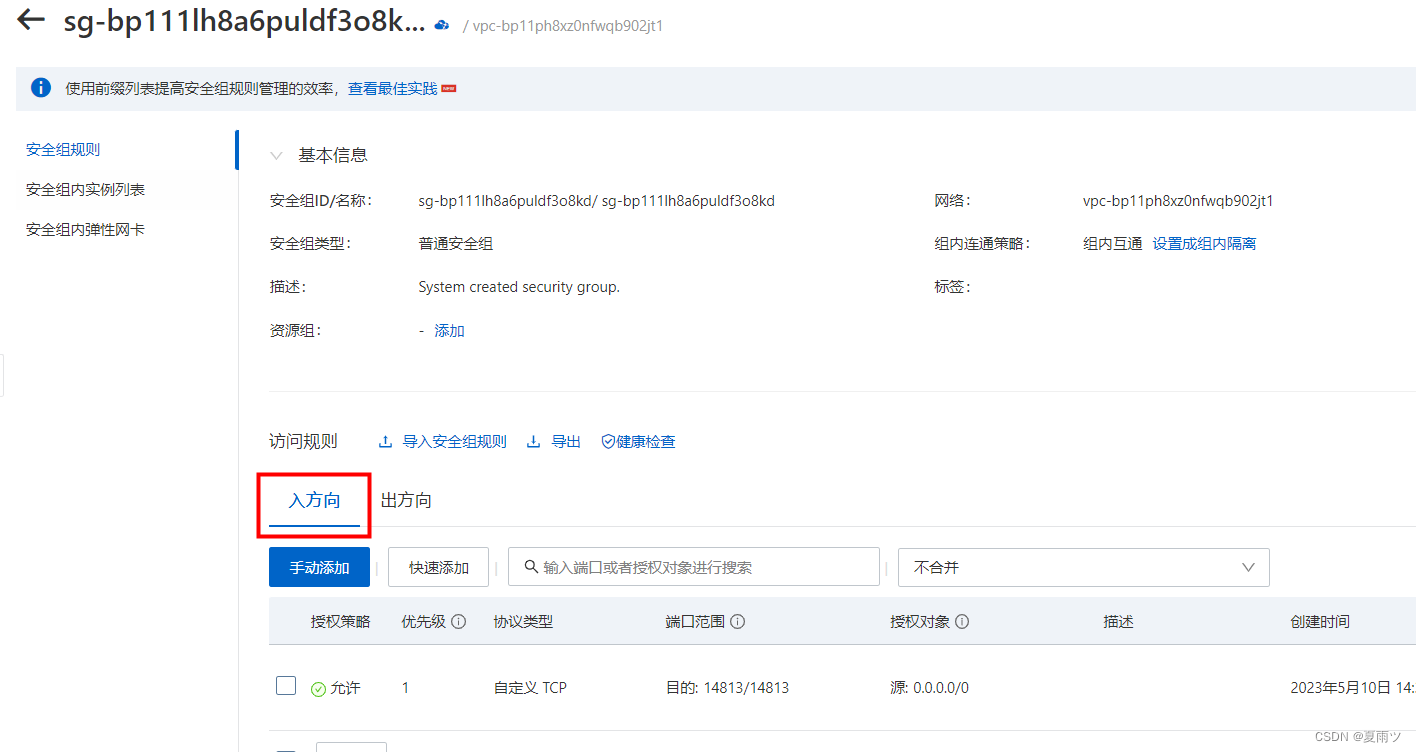1416x752 pixels.
Task: Open the 查看最佳实践 link
Action: 393,89
